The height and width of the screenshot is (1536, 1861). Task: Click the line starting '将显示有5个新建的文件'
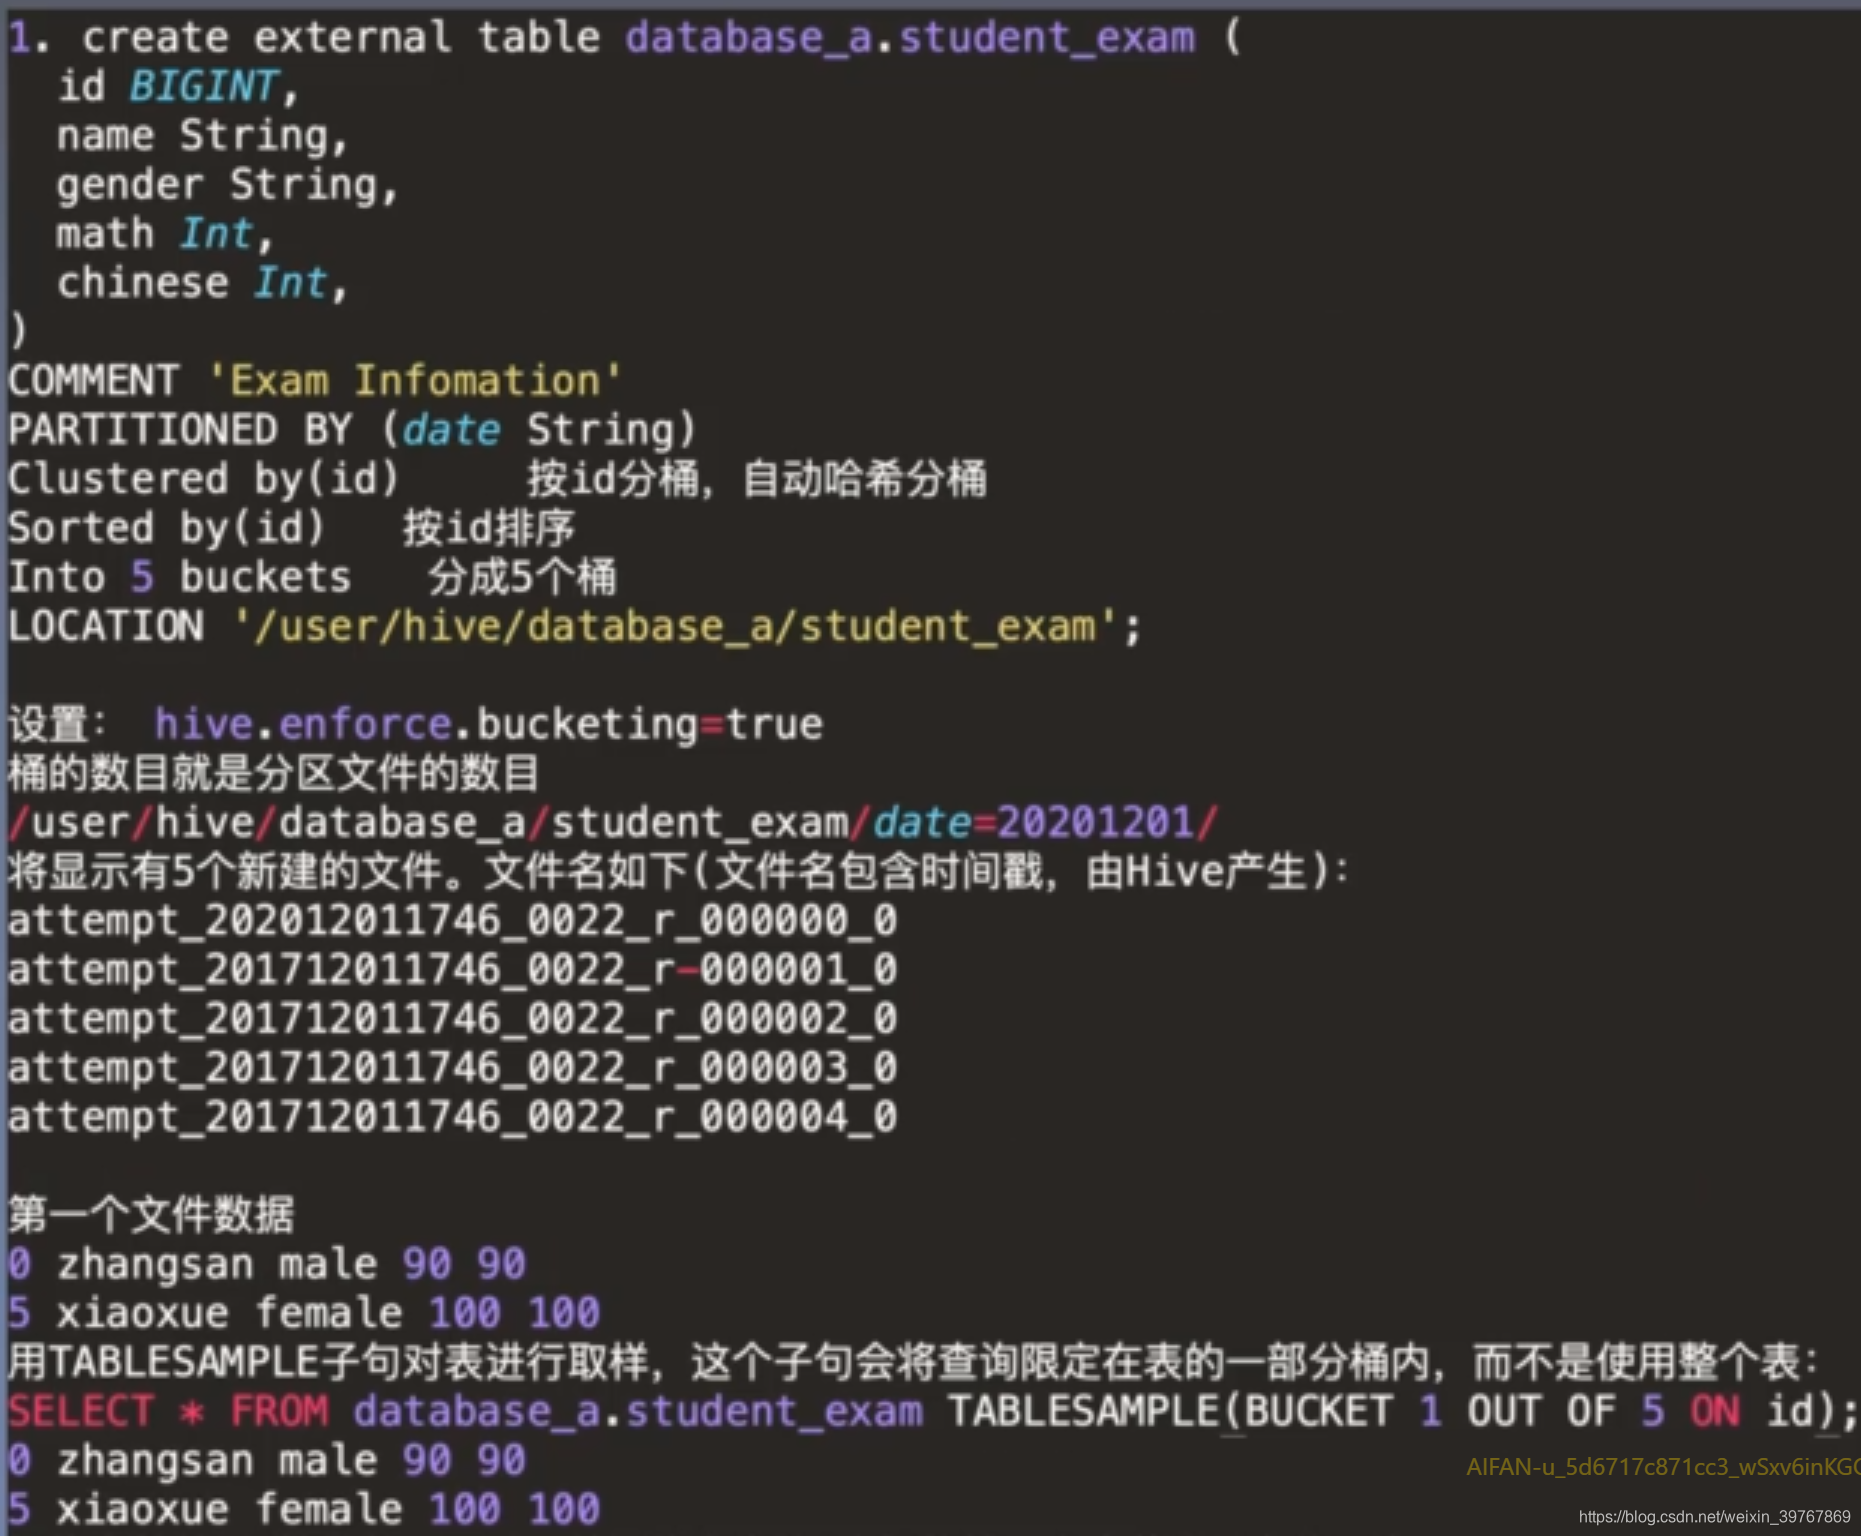pos(679,871)
